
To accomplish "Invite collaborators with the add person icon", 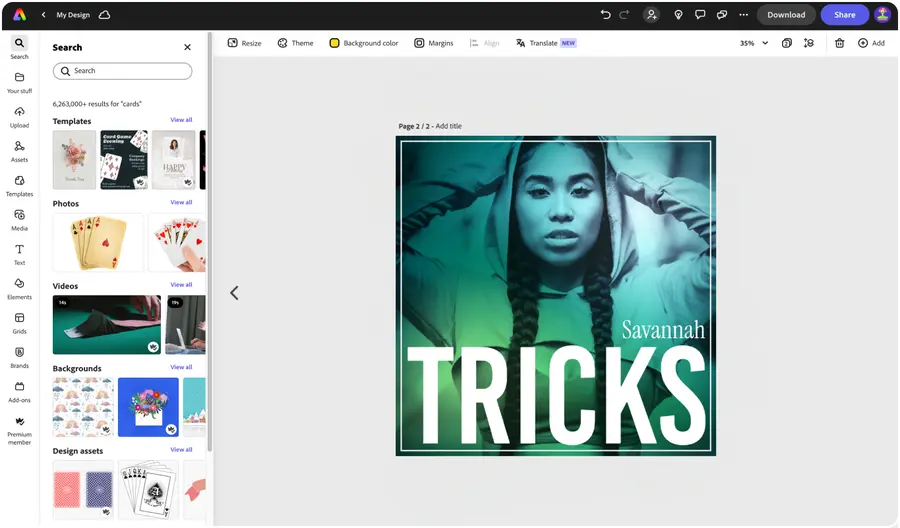I will tap(651, 15).
